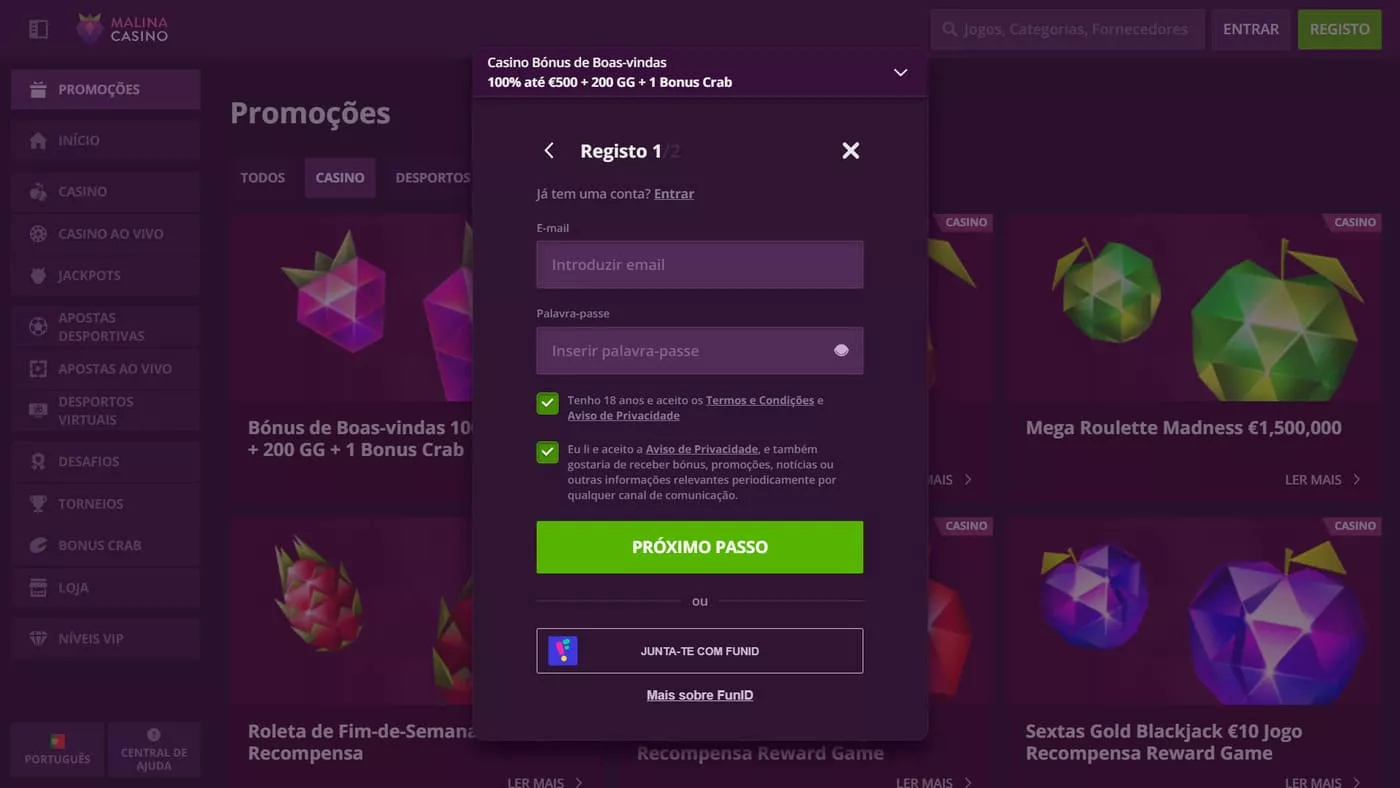Go back using the registration back arrow
This screenshot has height=788, width=1400.
coord(549,151)
